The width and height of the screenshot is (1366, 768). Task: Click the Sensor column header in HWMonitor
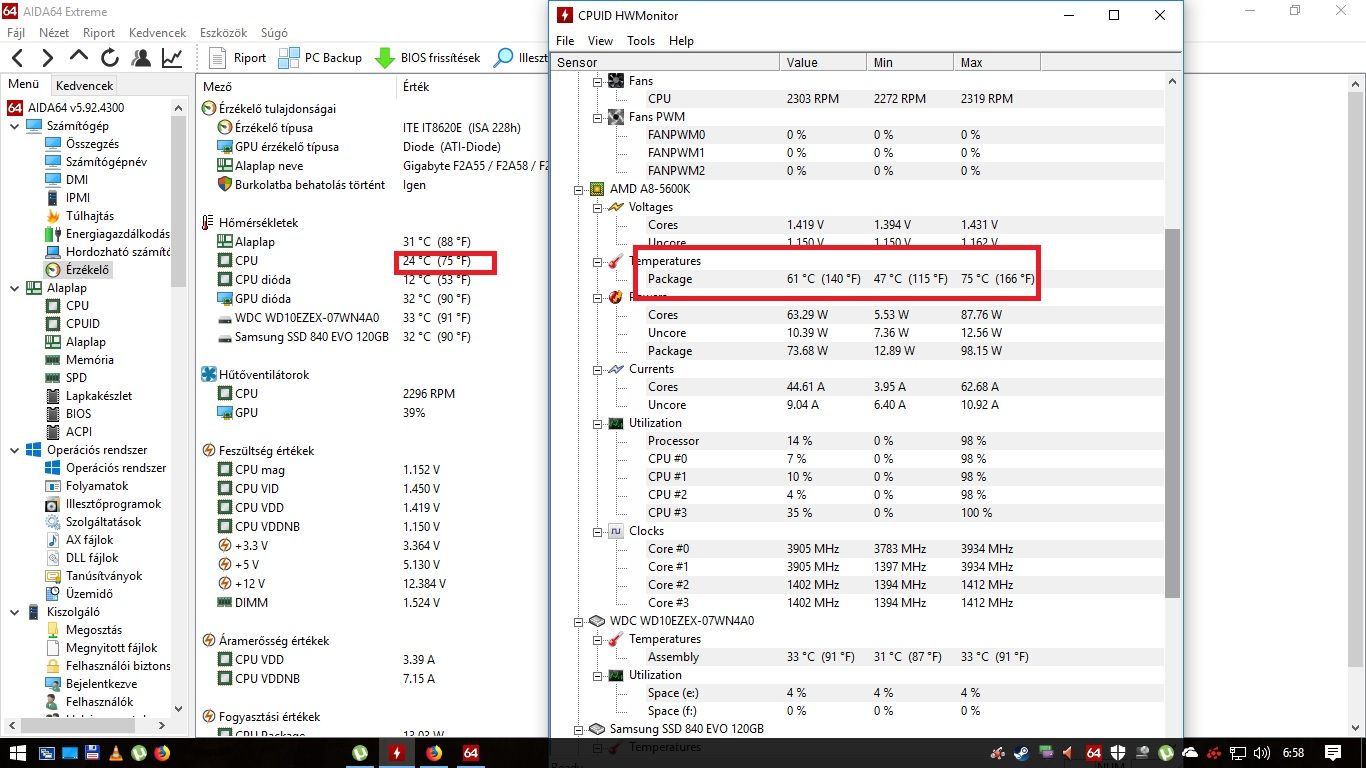[665, 62]
